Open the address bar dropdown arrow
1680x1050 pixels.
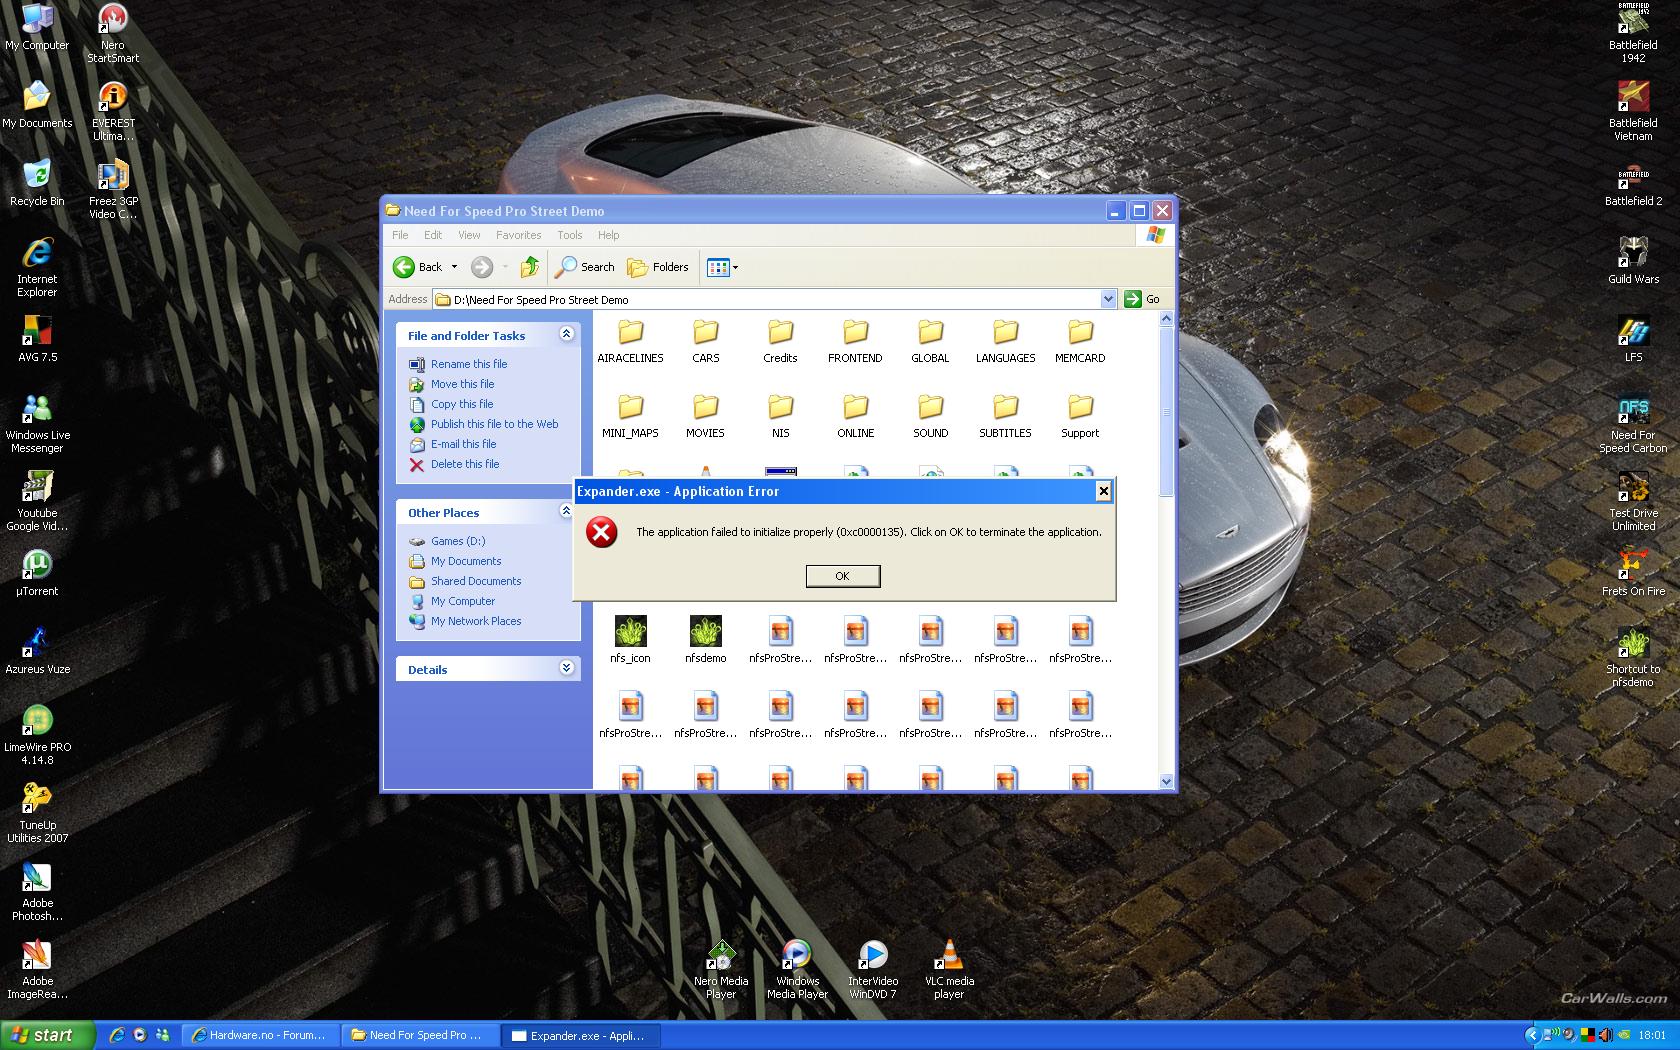point(1108,299)
